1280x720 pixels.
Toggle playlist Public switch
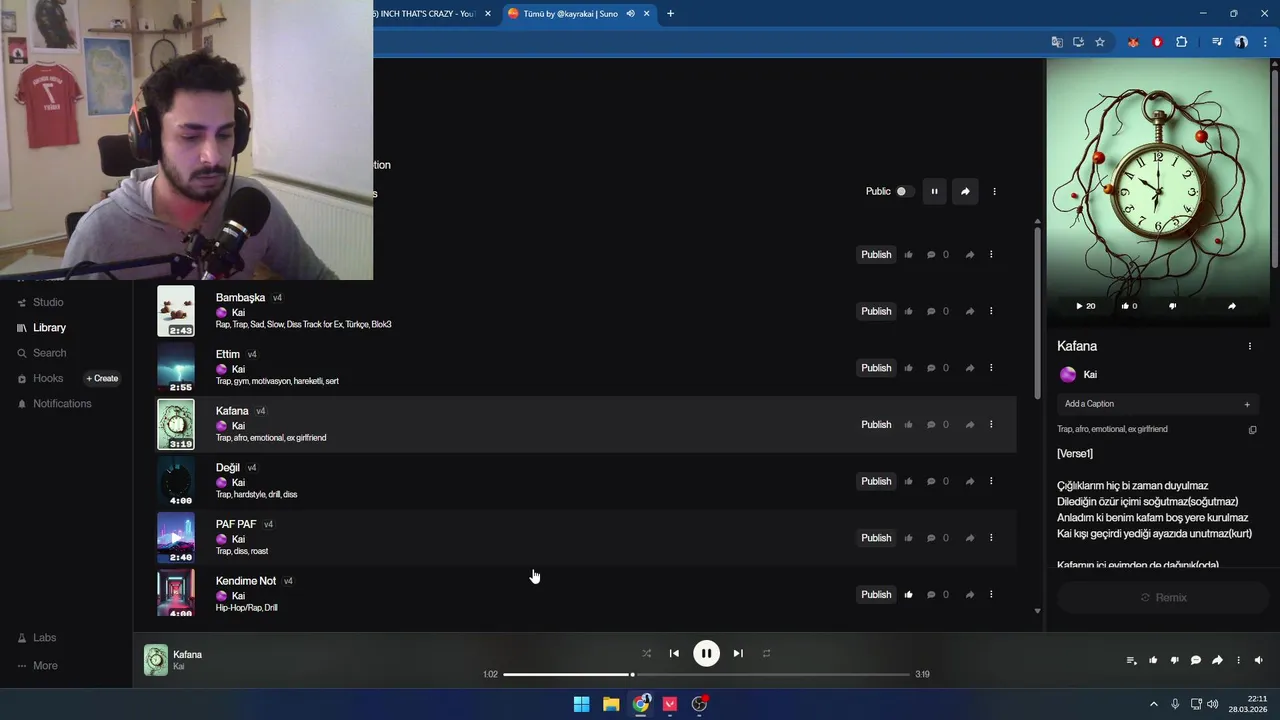click(904, 191)
